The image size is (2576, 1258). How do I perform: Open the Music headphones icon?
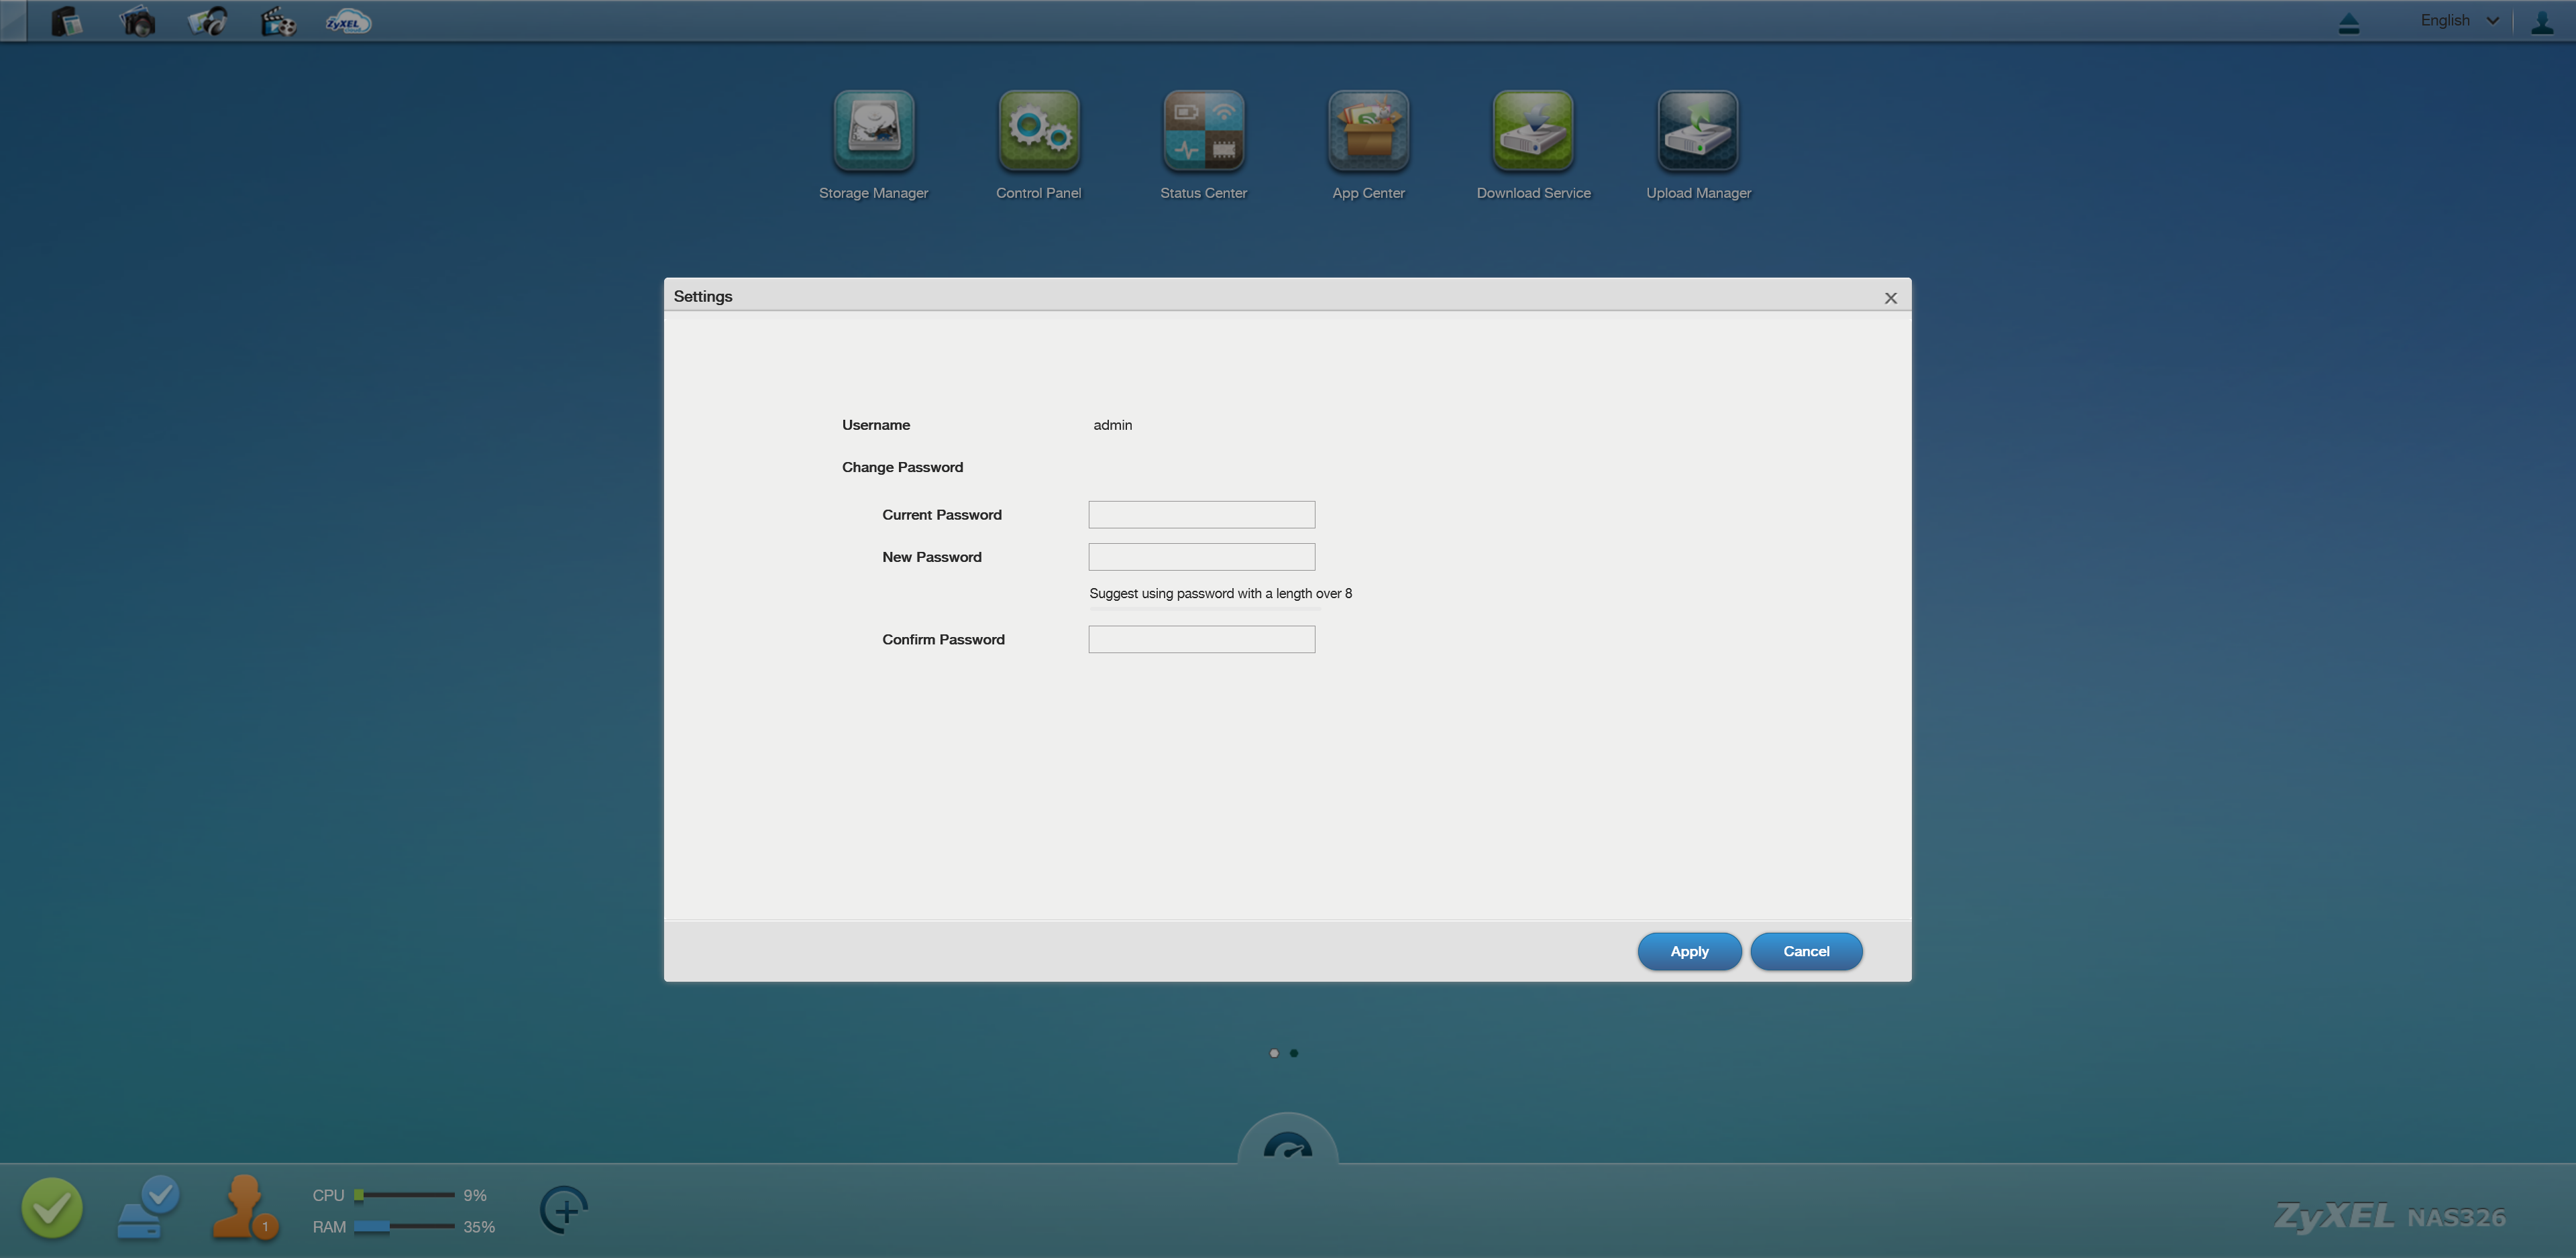click(x=208, y=21)
